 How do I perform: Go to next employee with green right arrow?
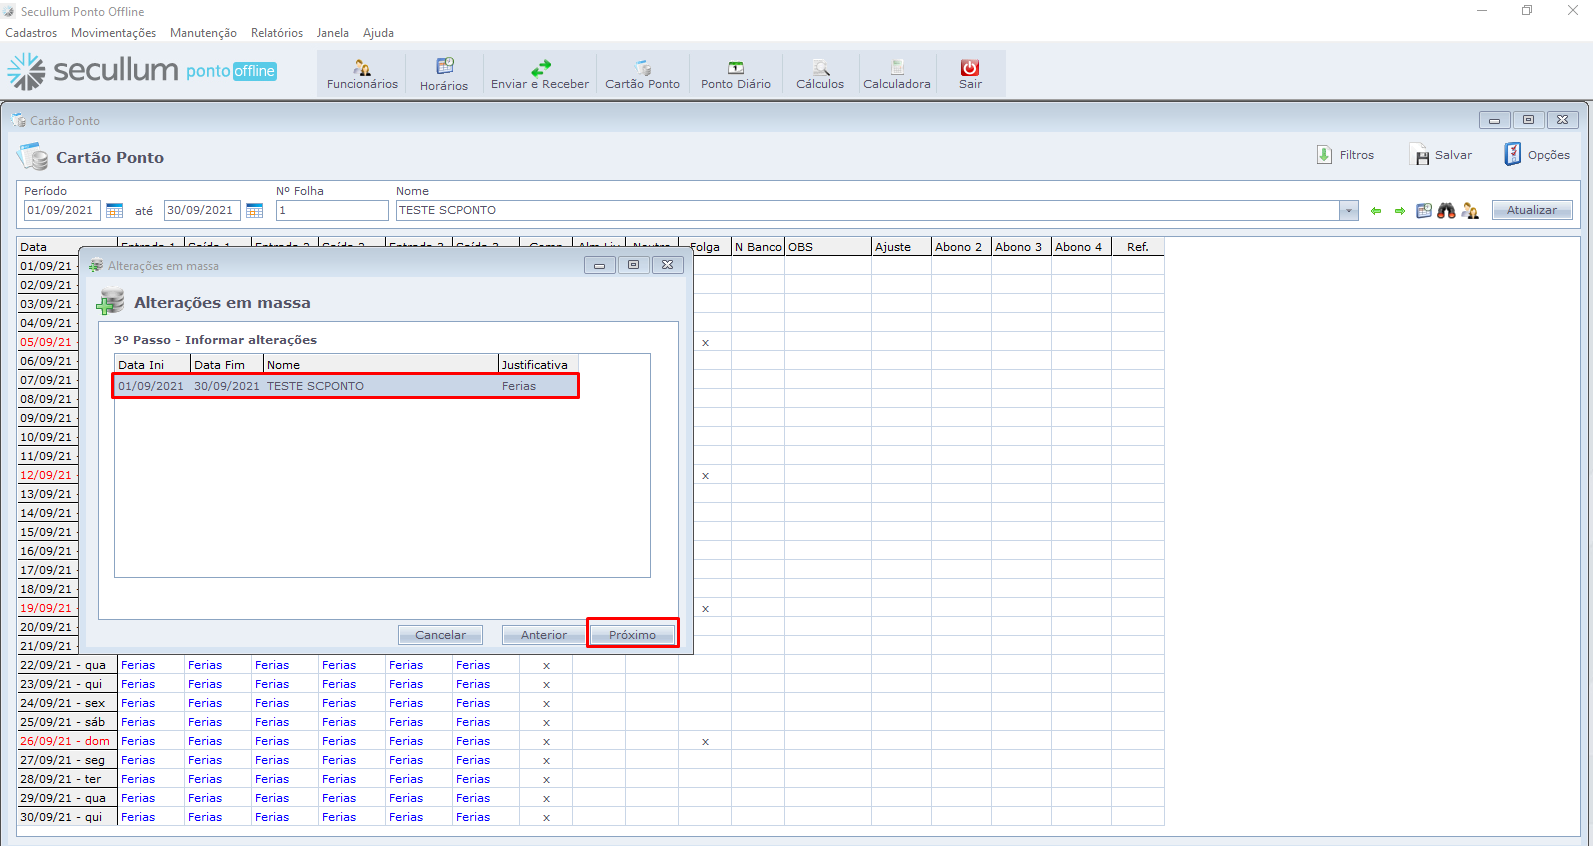click(1400, 211)
